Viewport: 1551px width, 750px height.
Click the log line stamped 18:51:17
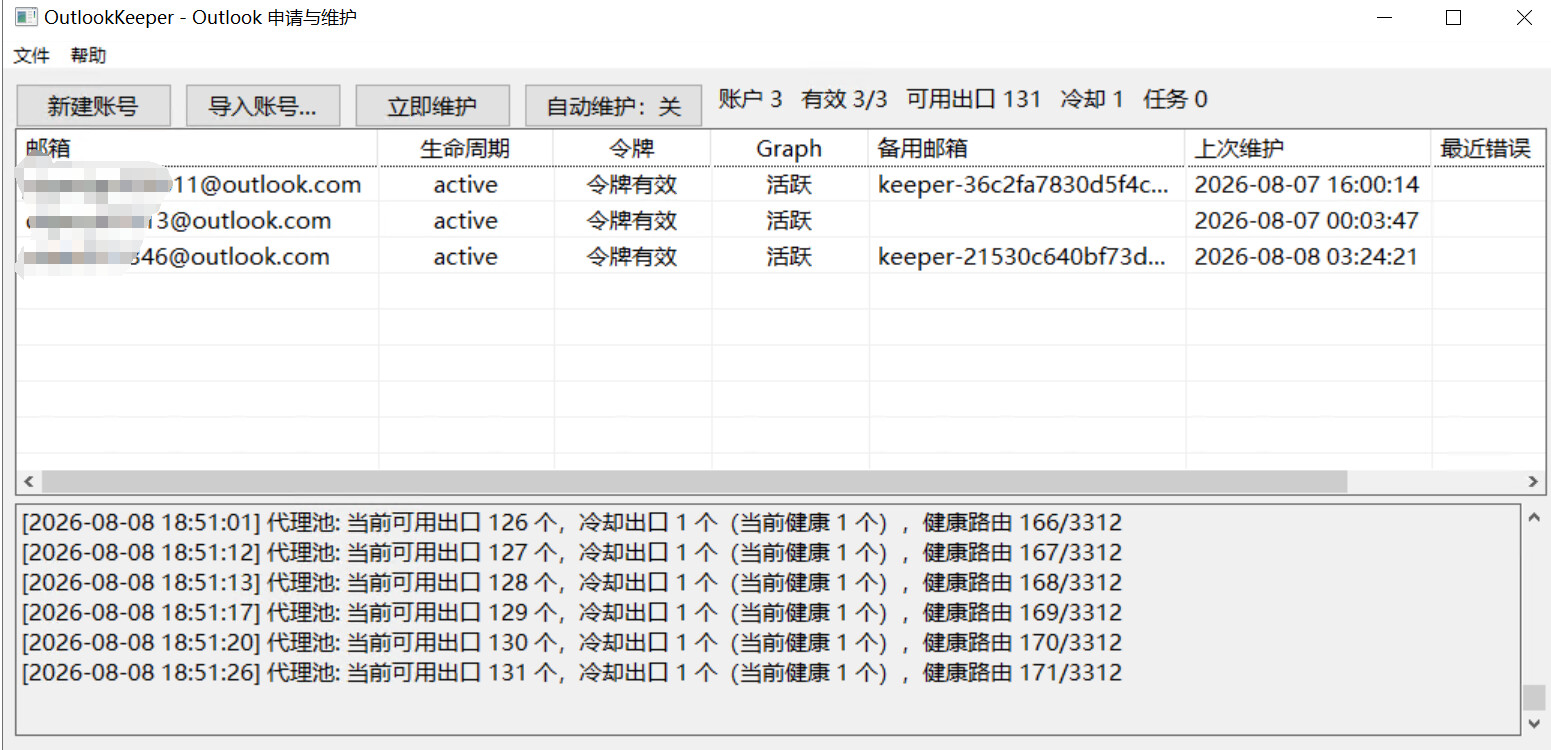(x=572, y=612)
